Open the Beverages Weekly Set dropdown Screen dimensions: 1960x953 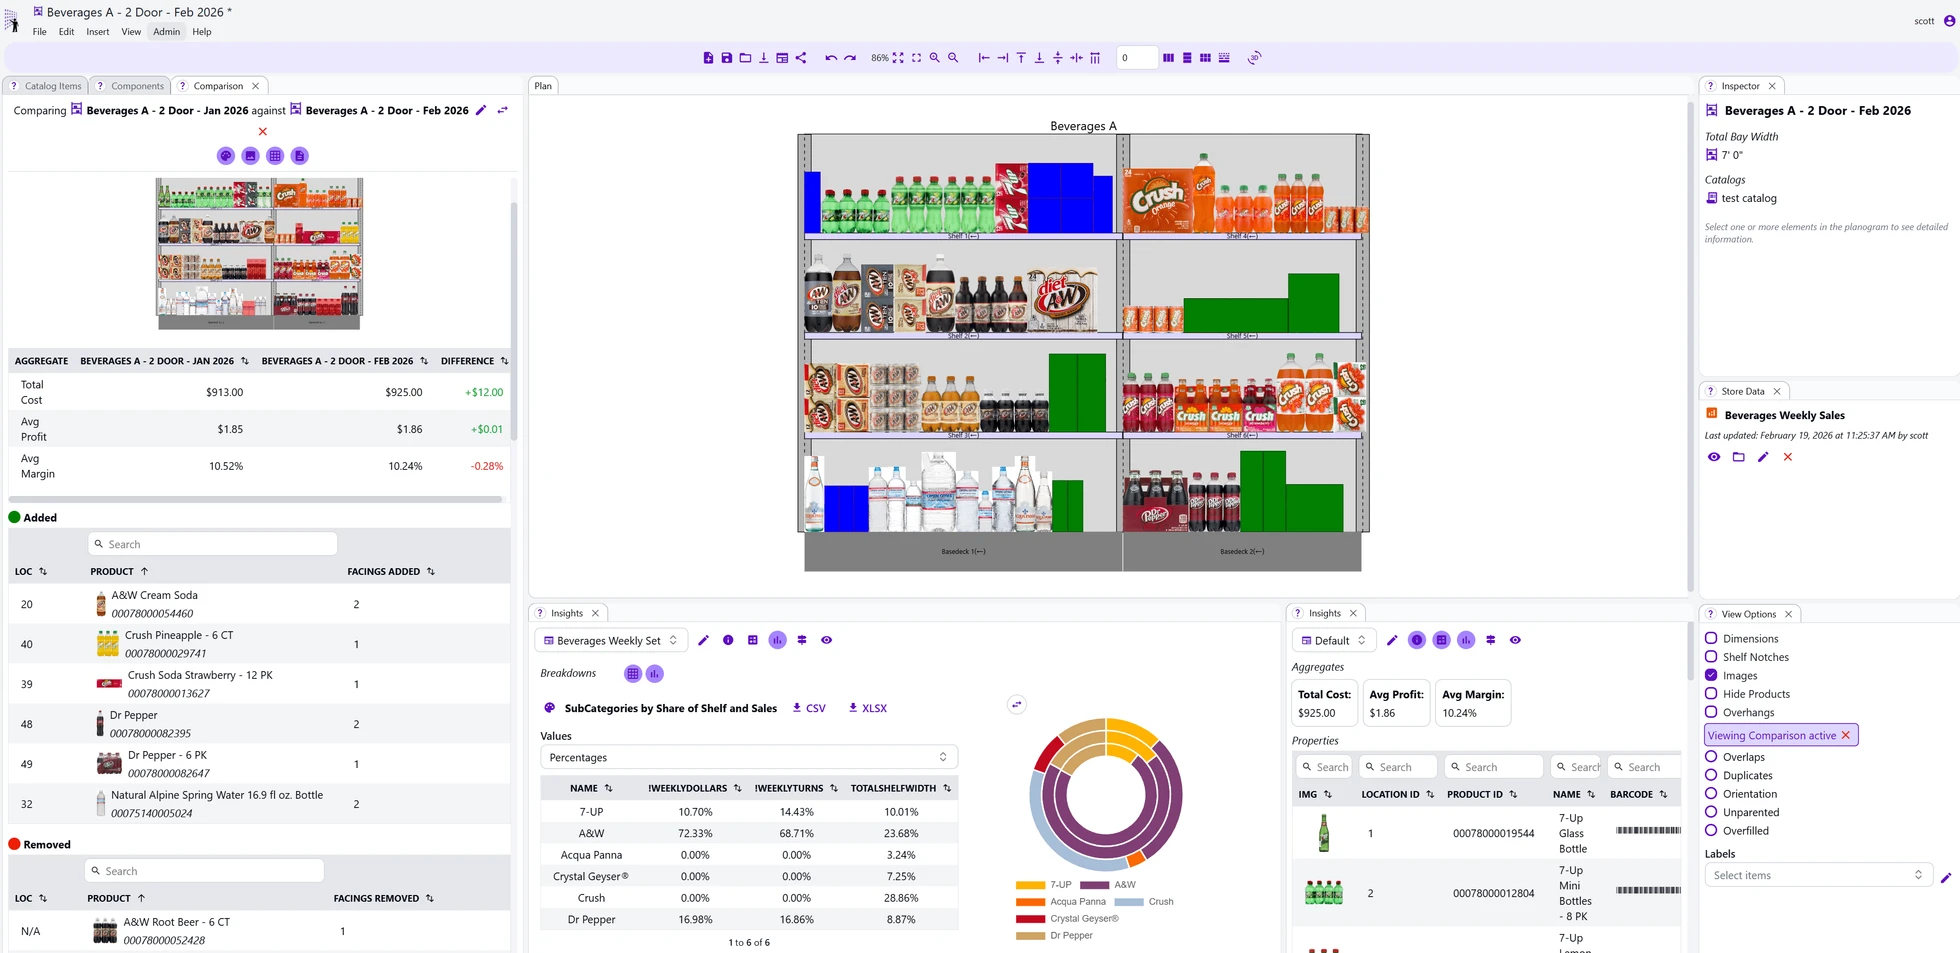pos(610,640)
